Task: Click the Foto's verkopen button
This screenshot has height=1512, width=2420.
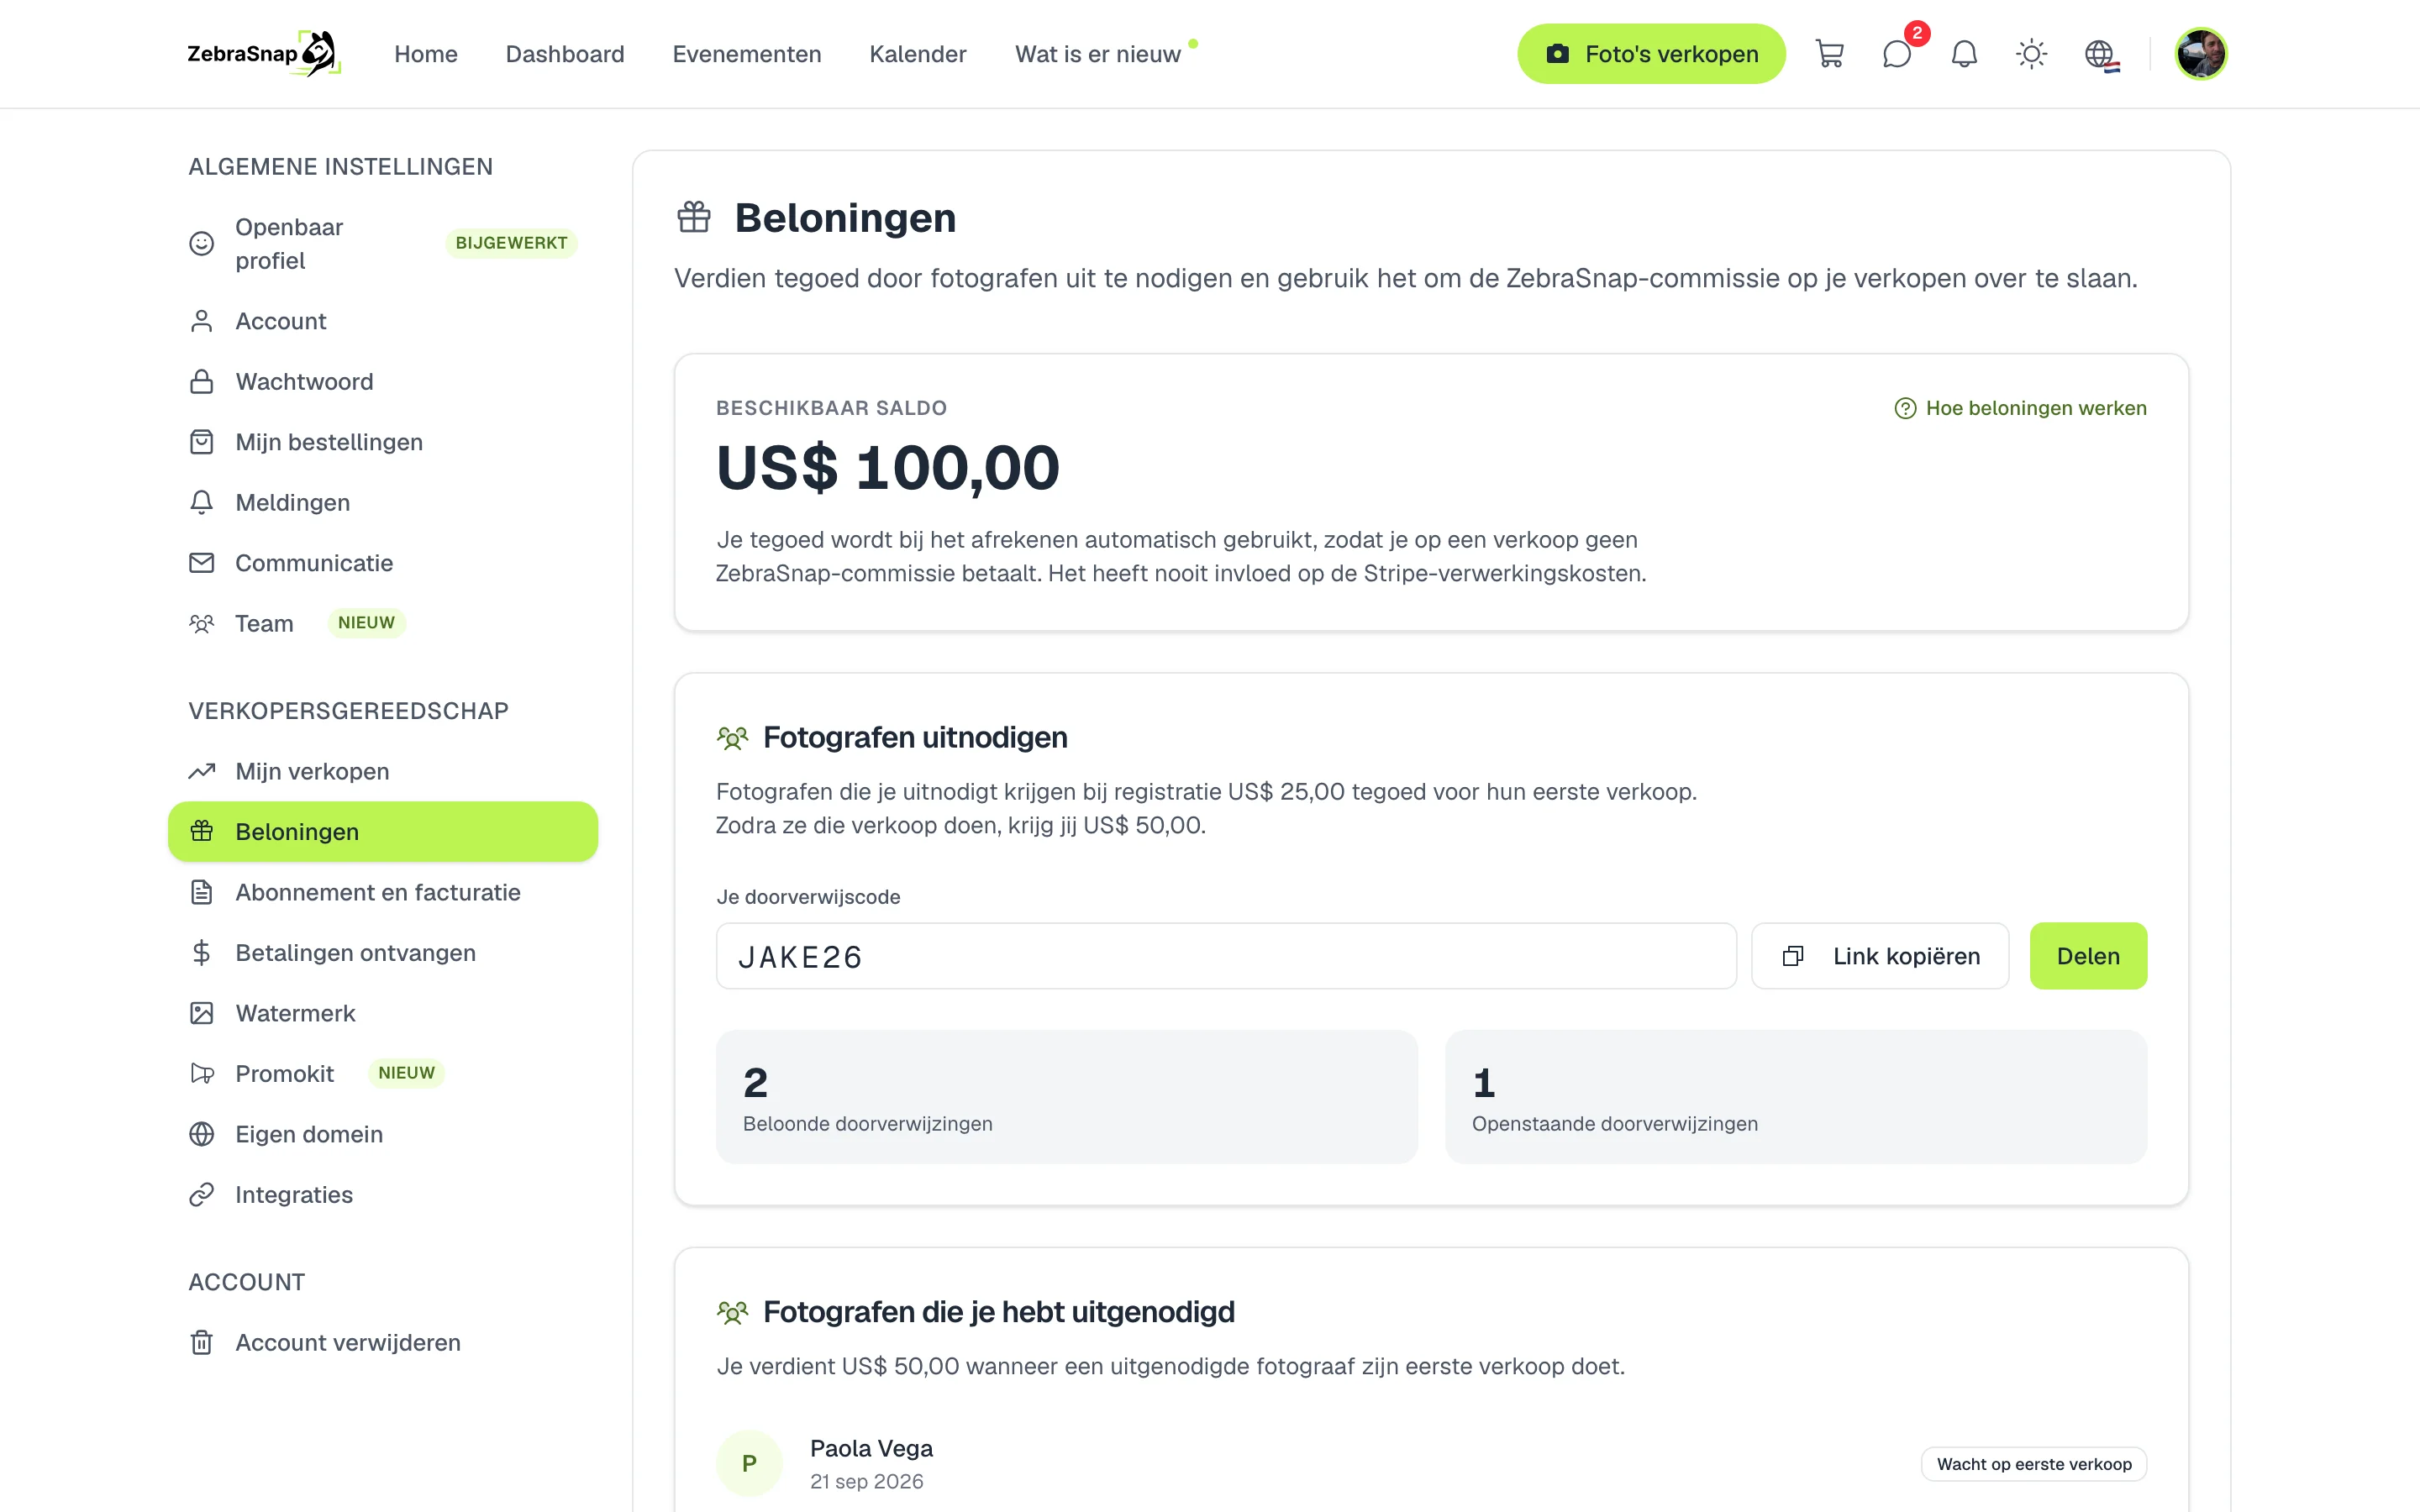Action: pyautogui.click(x=1651, y=54)
